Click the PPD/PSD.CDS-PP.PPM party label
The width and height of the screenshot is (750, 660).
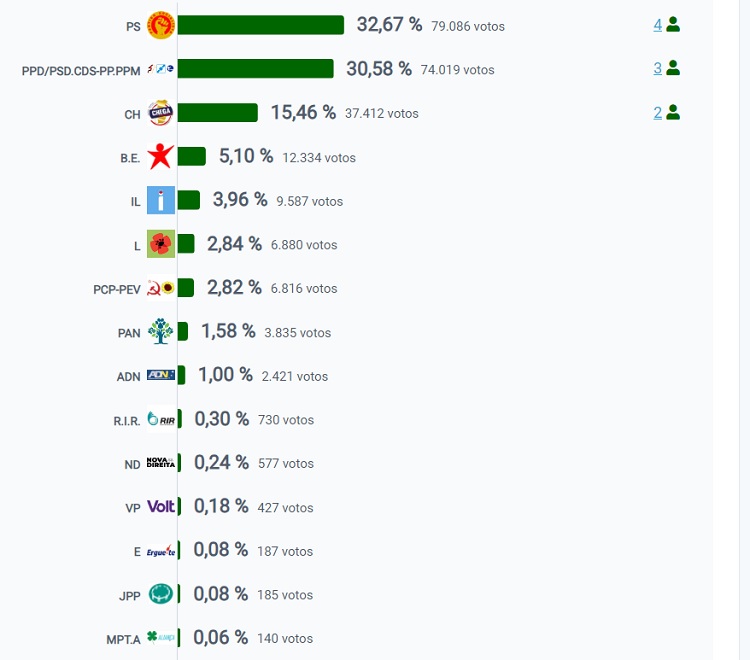[83, 70]
